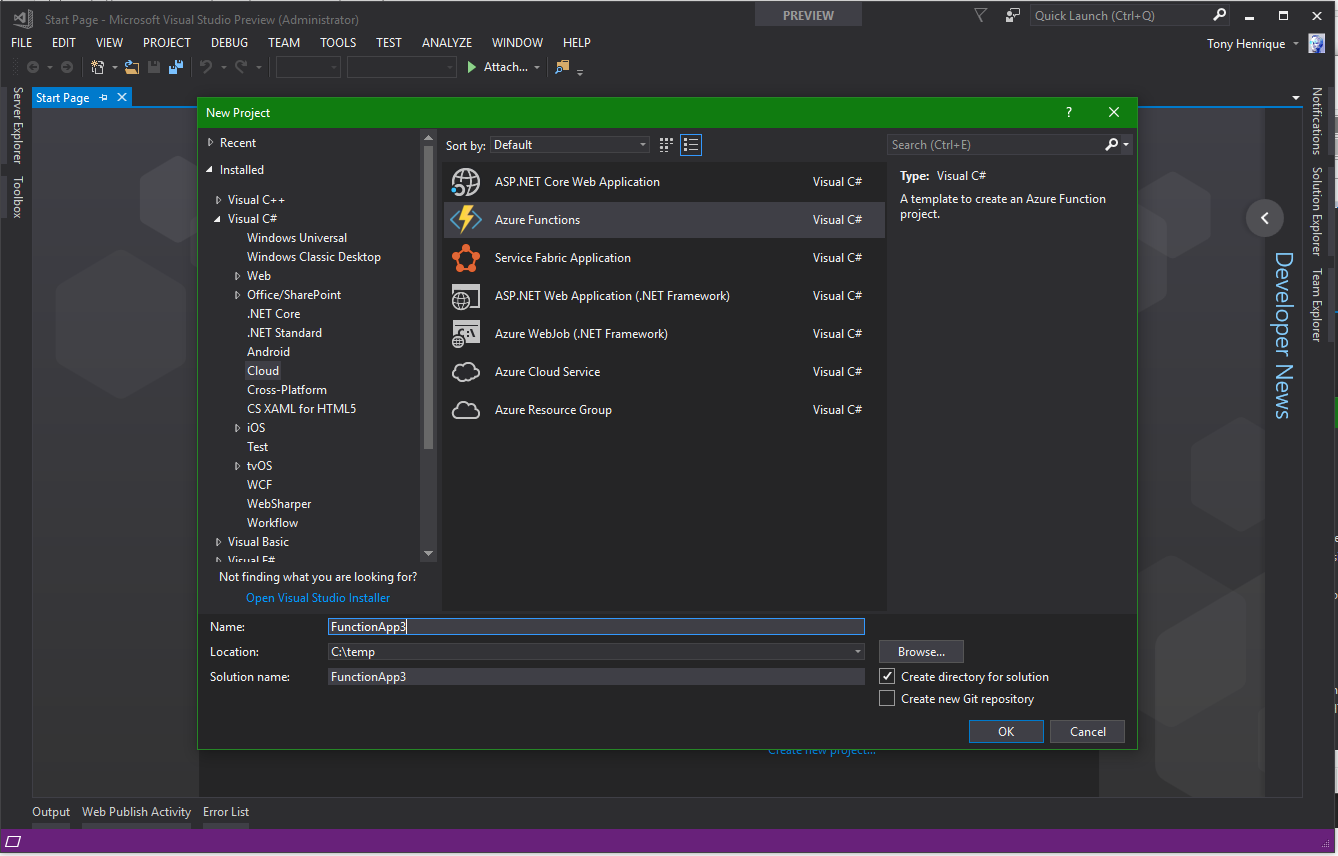Click inside the Solution name field
The image size is (1338, 856).
click(596, 677)
